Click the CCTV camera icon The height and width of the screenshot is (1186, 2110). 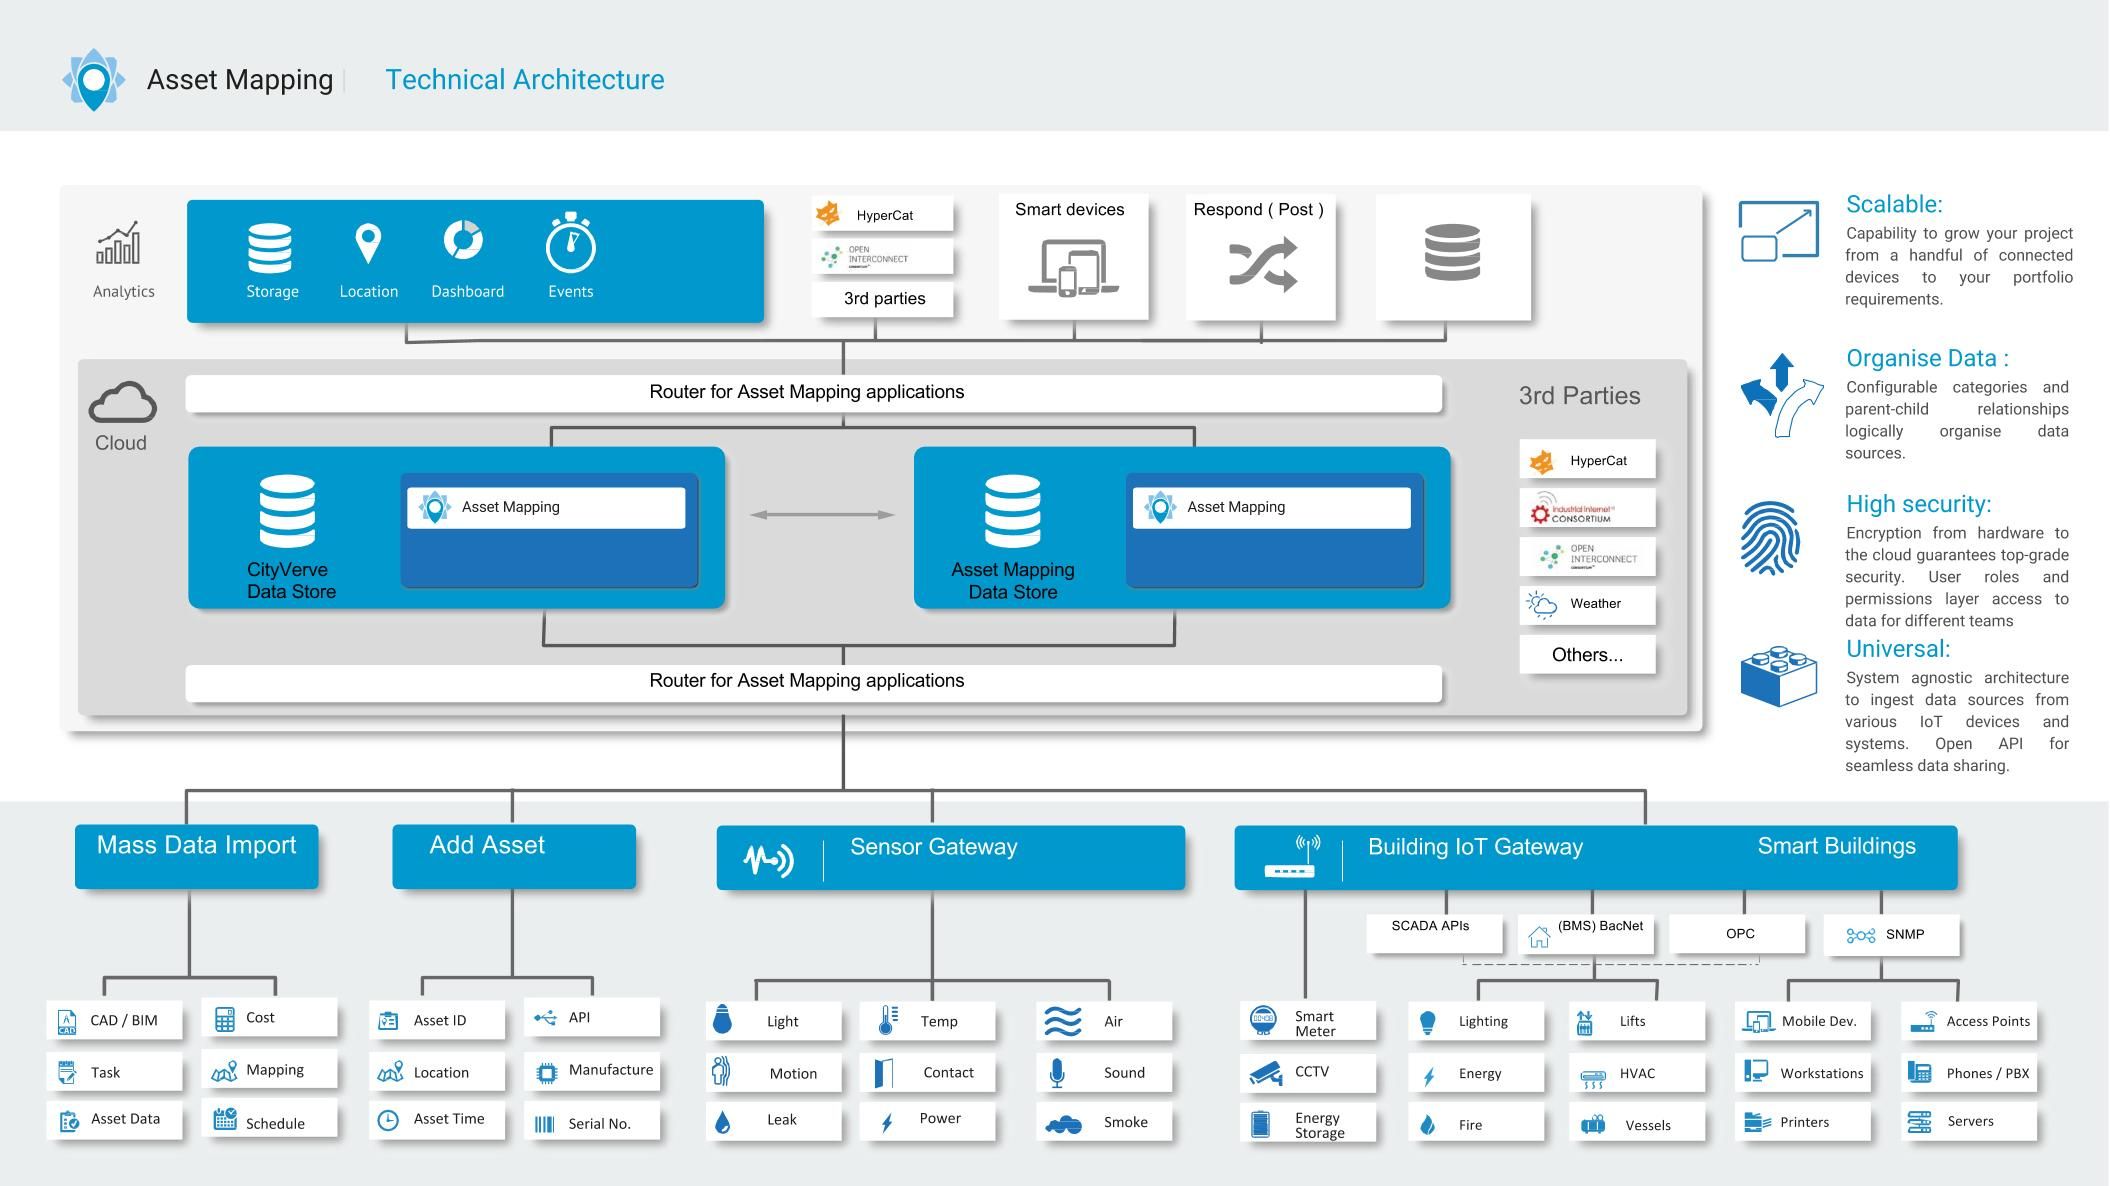pyautogui.click(x=1265, y=1073)
